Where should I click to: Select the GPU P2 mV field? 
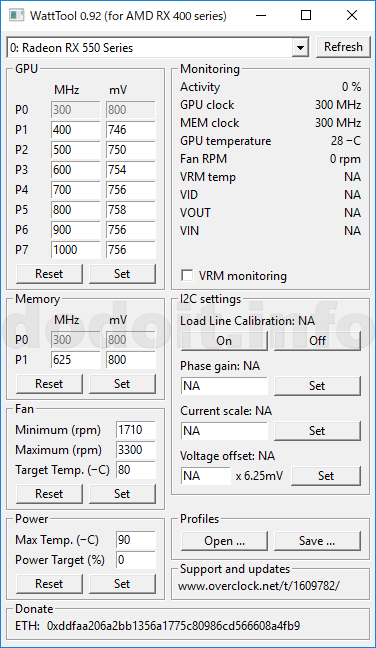131,150
